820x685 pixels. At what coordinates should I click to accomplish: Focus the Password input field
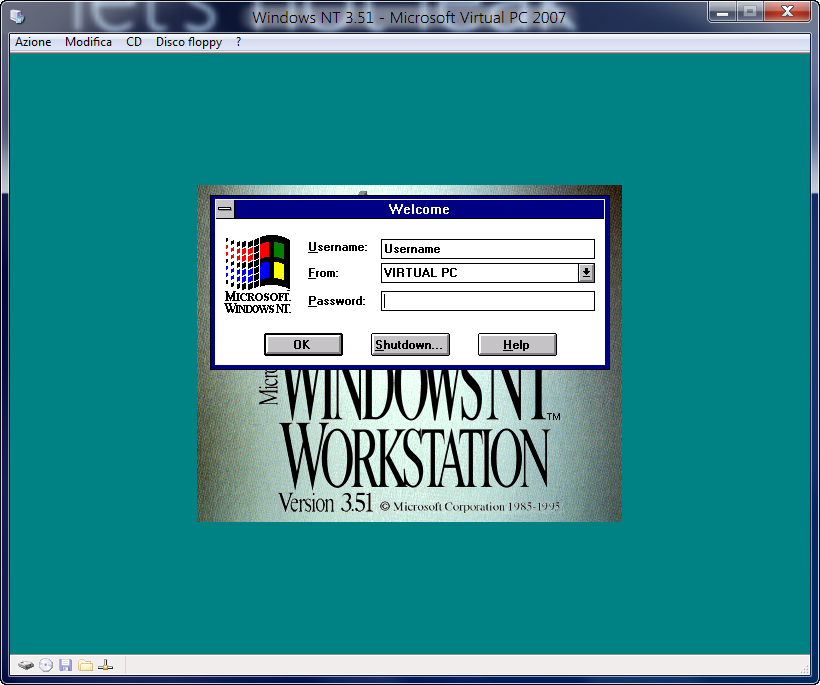tap(488, 301)
